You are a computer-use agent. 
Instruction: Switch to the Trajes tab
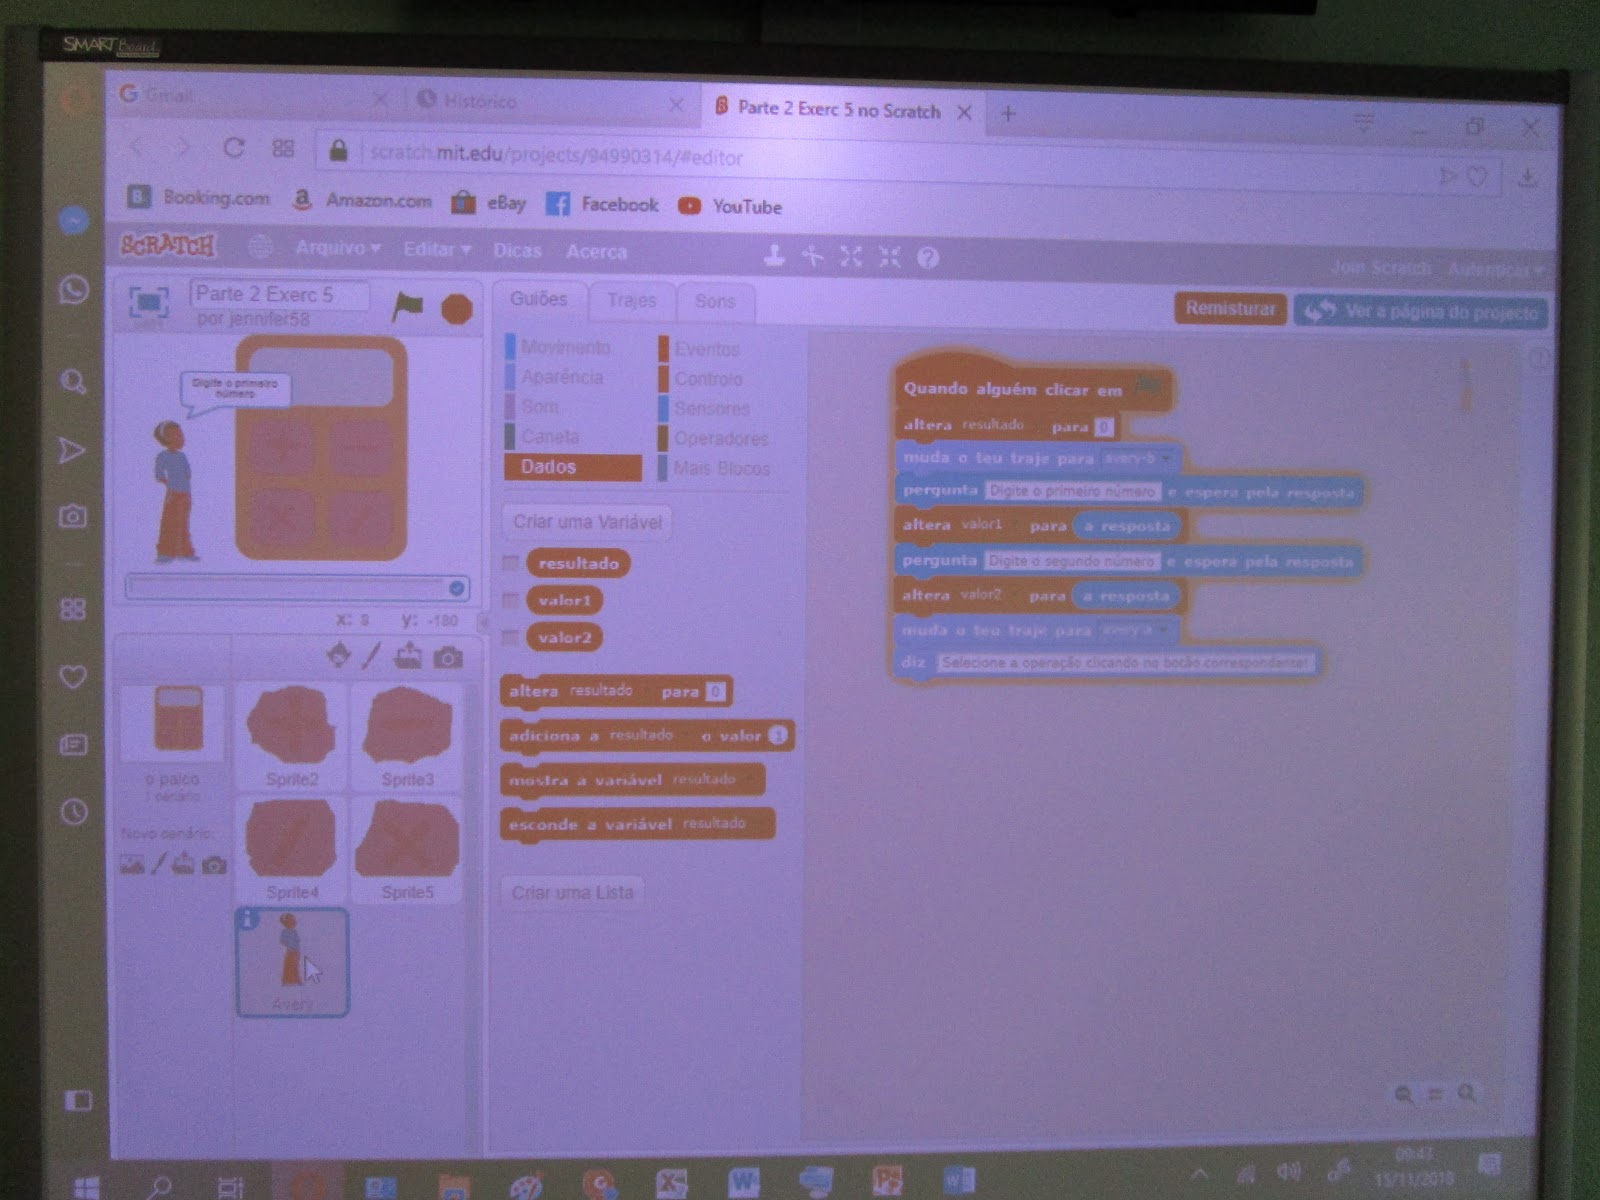tap(631, 300)
